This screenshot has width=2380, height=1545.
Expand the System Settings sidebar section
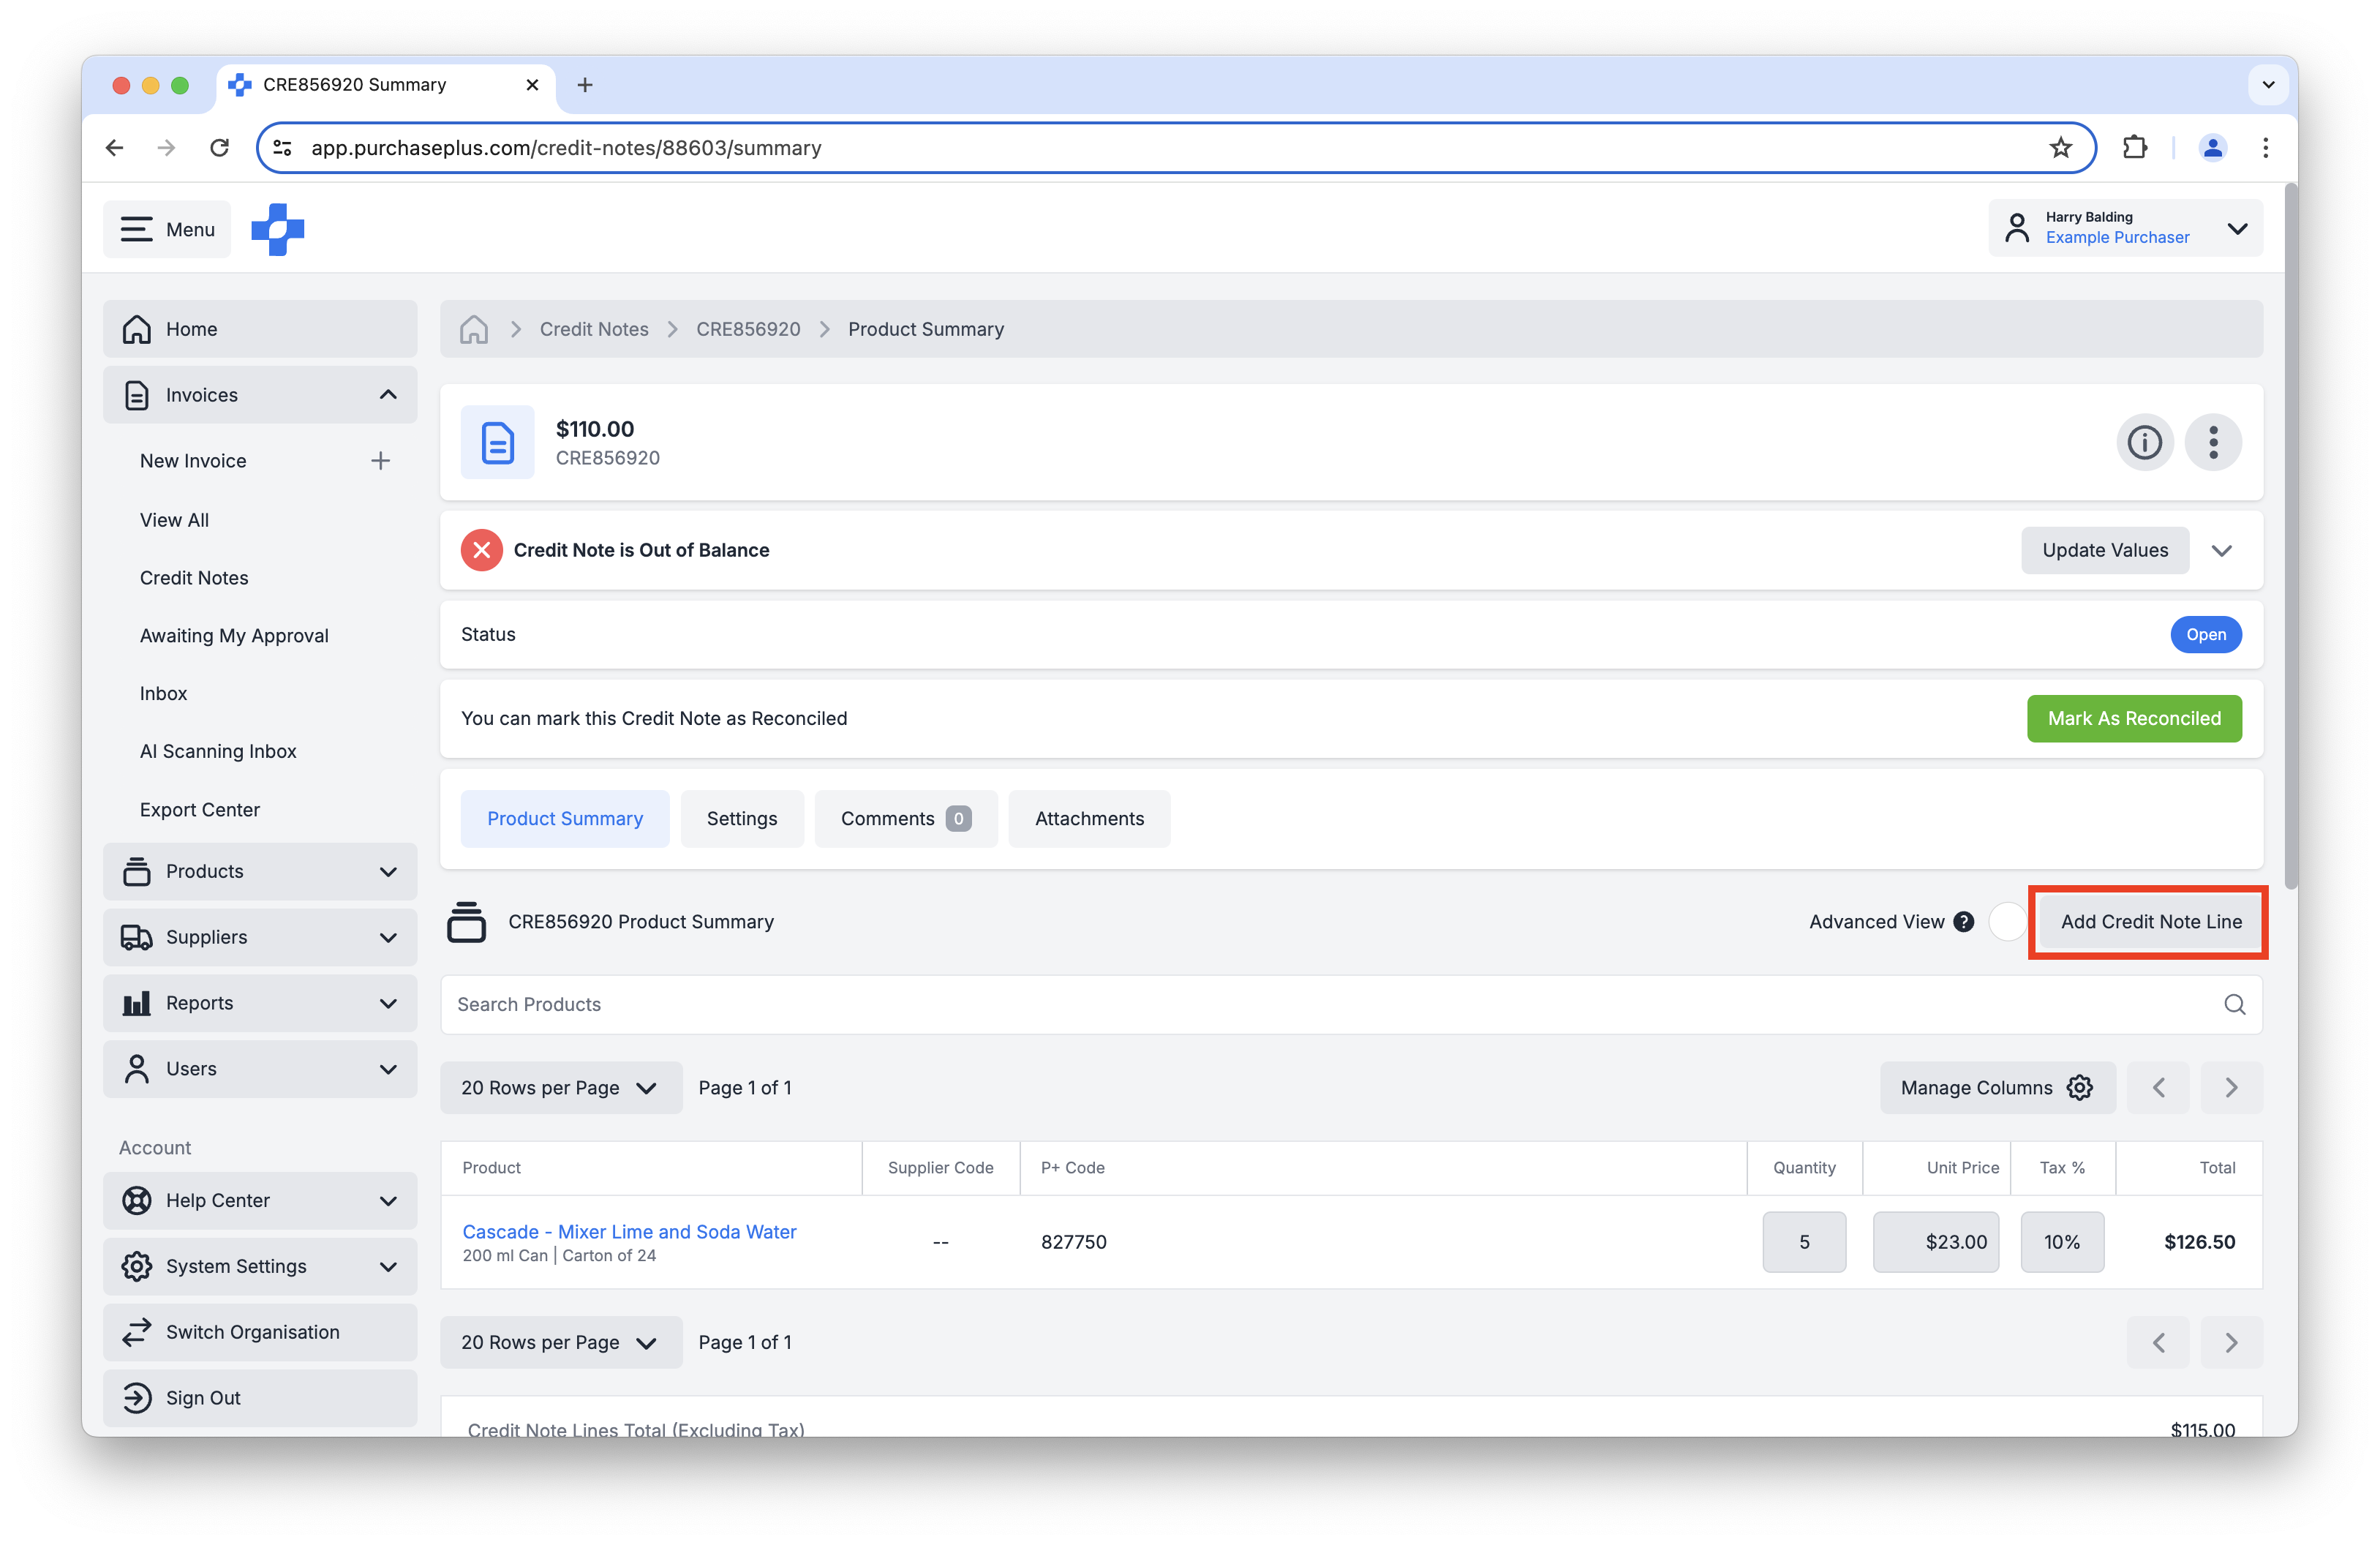(260, 1266)
